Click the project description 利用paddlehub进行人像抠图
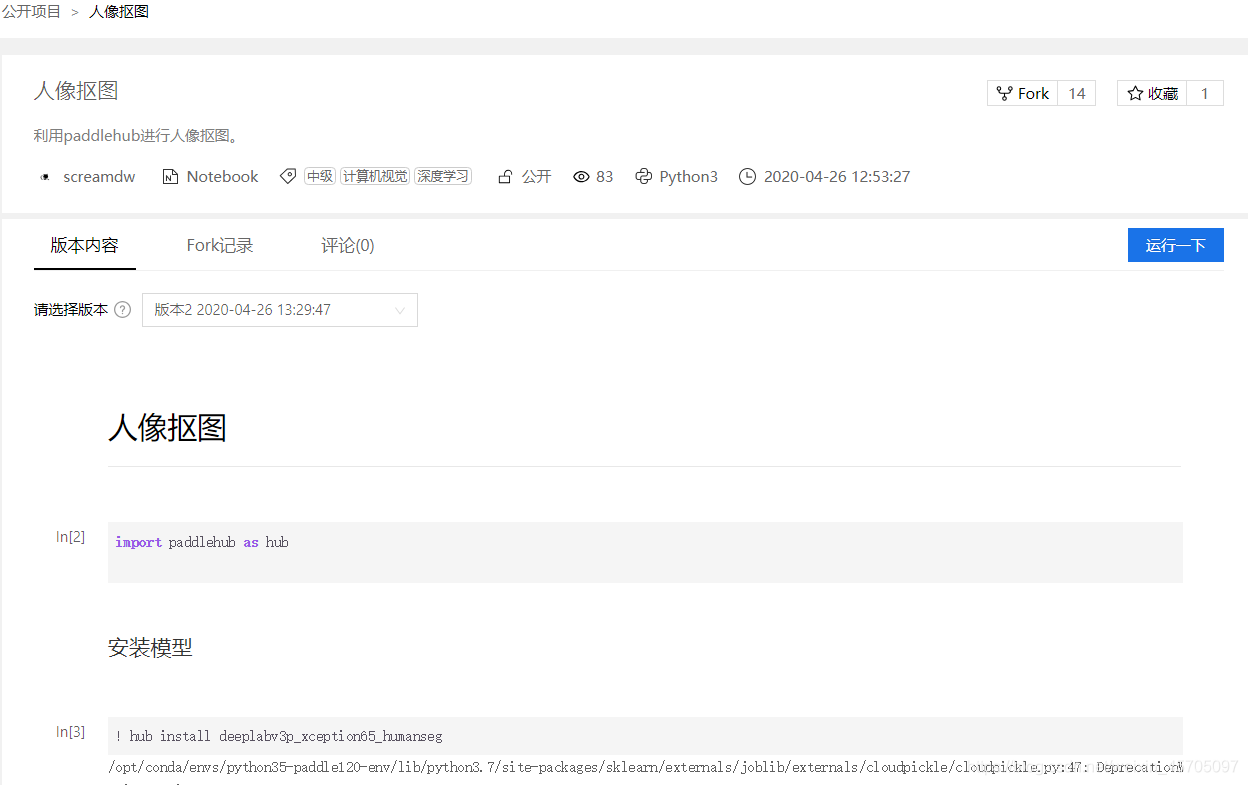1248x785 pixels. point(136,136)
